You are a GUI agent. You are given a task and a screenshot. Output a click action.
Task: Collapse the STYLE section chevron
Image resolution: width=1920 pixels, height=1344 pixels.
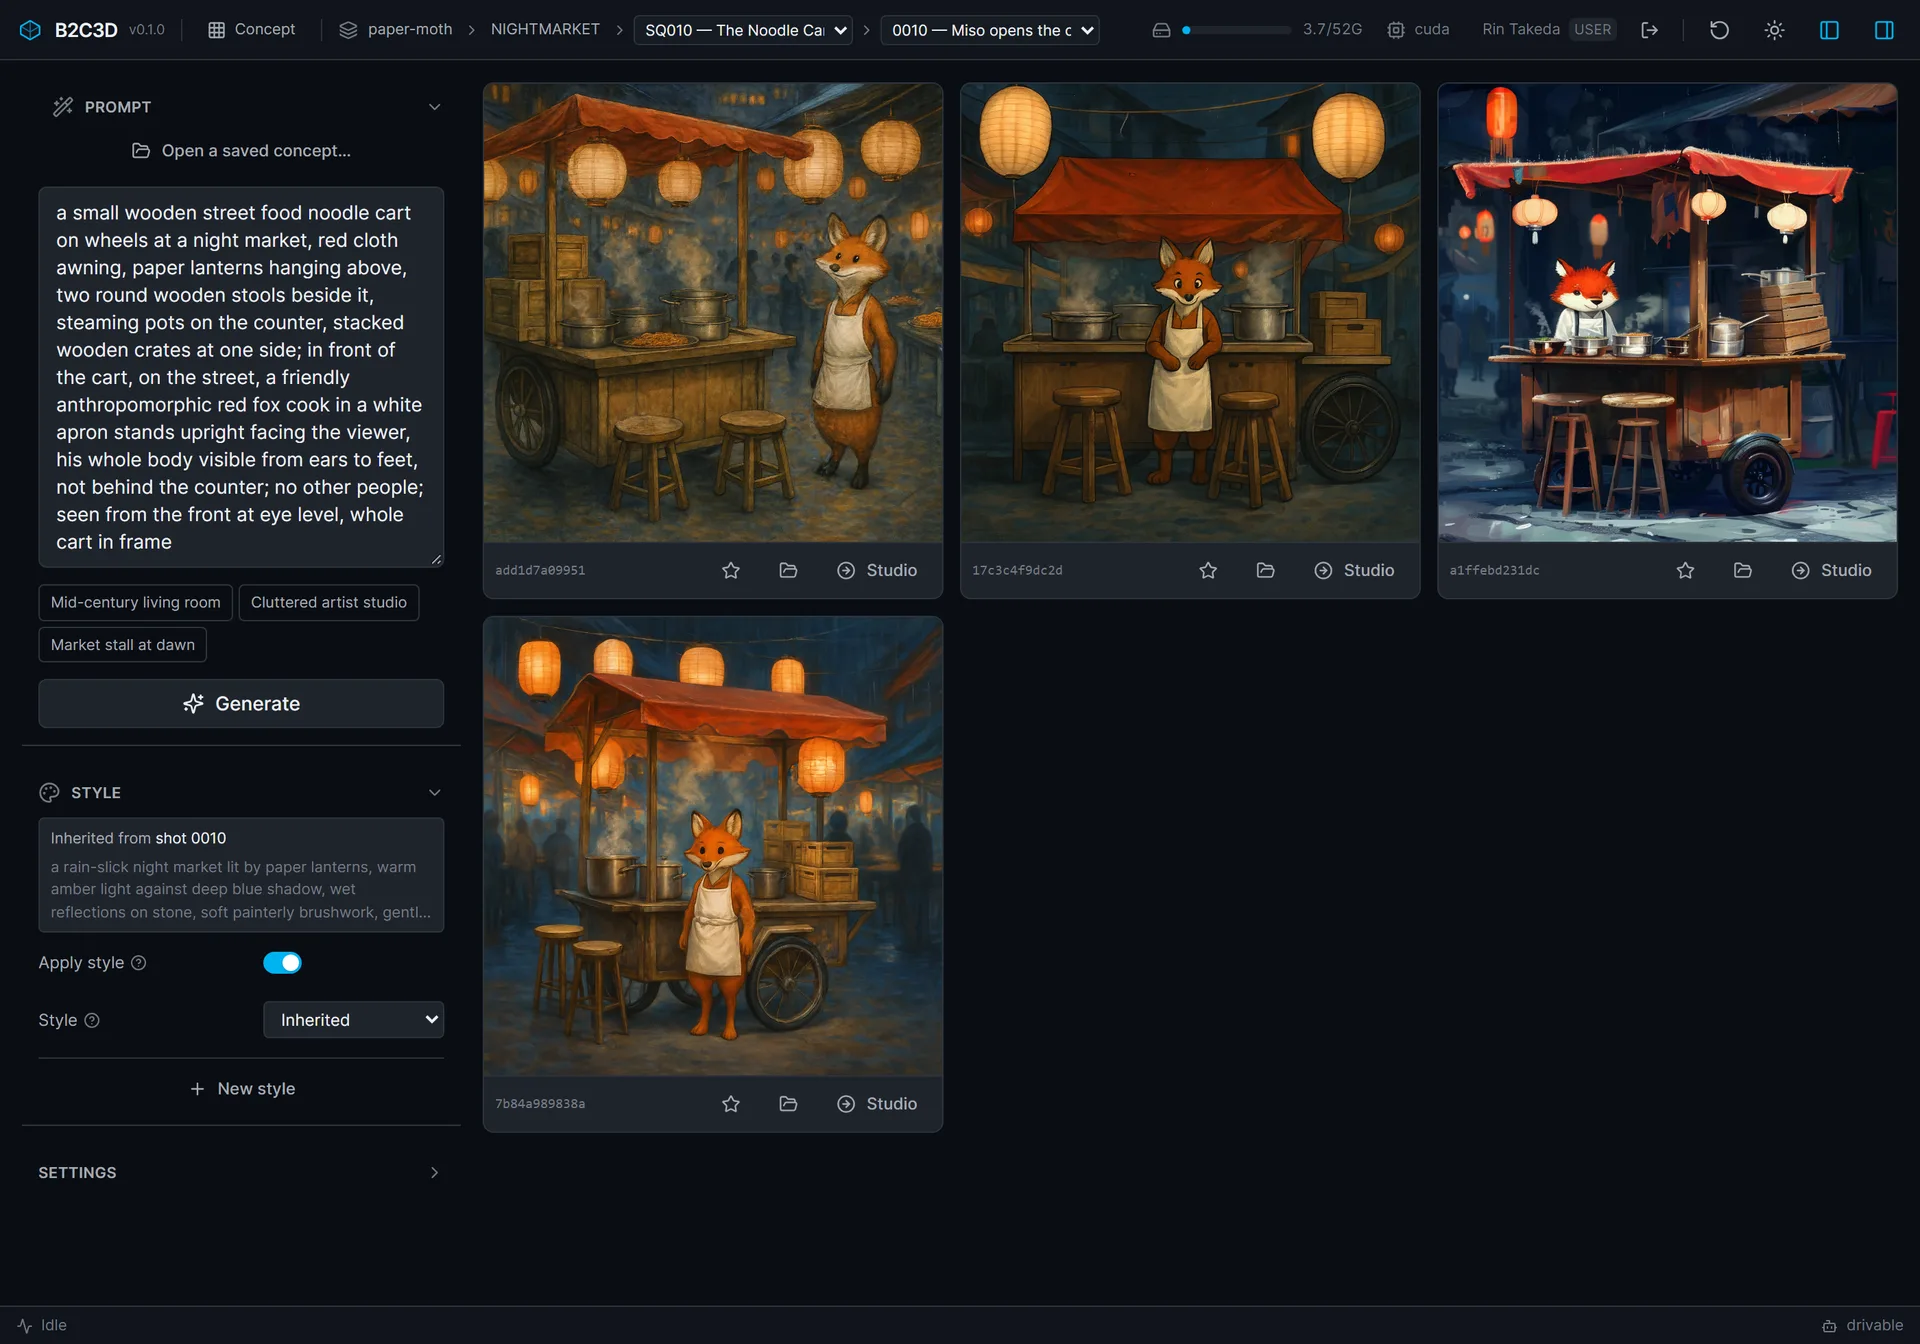point(434,792)
